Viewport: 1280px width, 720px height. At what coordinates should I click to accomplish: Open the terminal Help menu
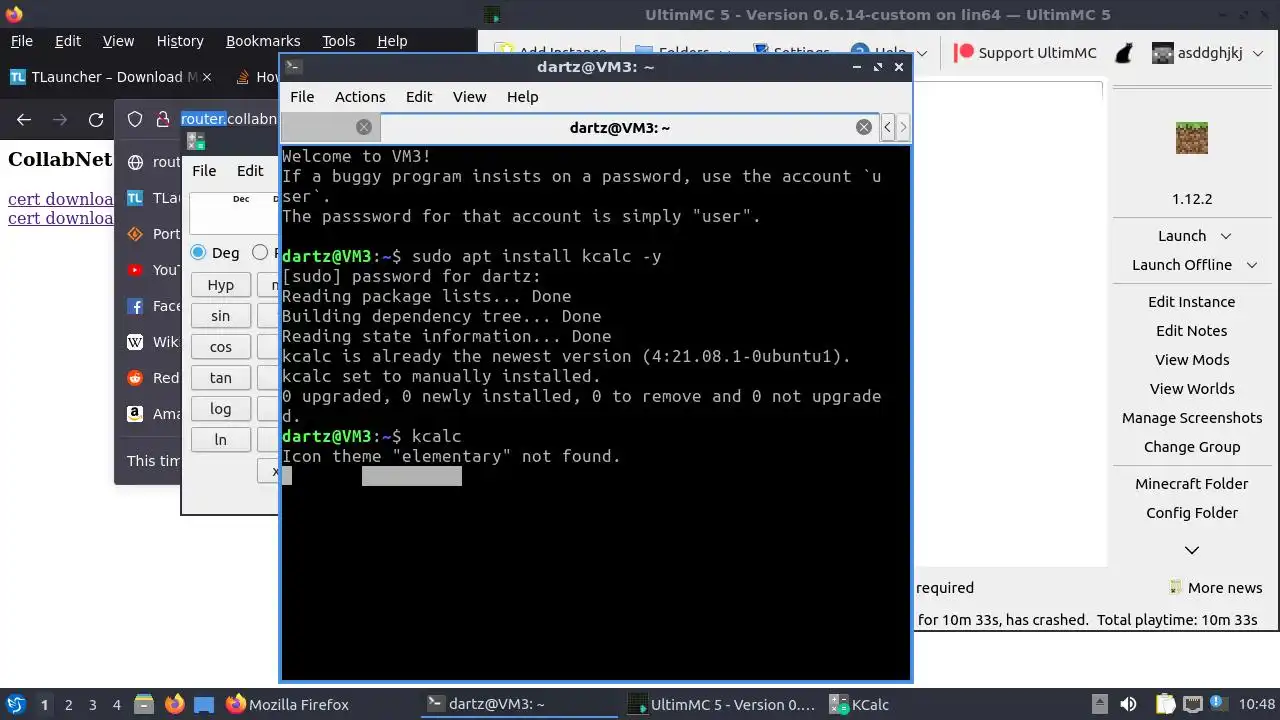click(x=523, y=97)
